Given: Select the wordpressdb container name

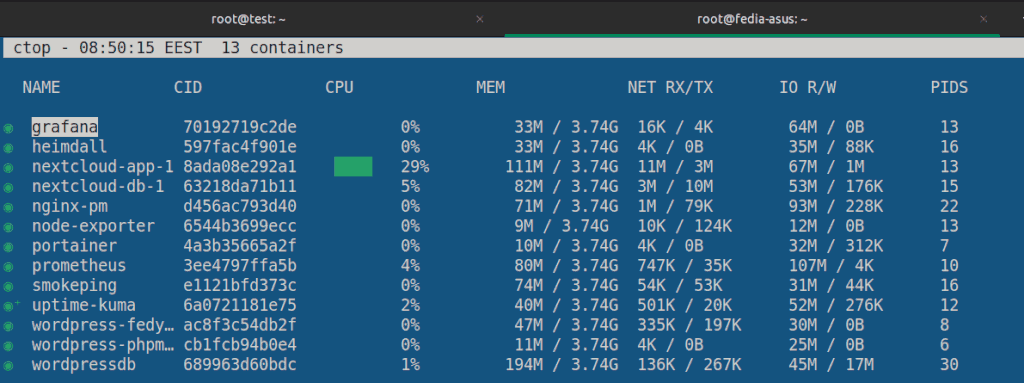Looking at the screenshot, I should 84,365.
